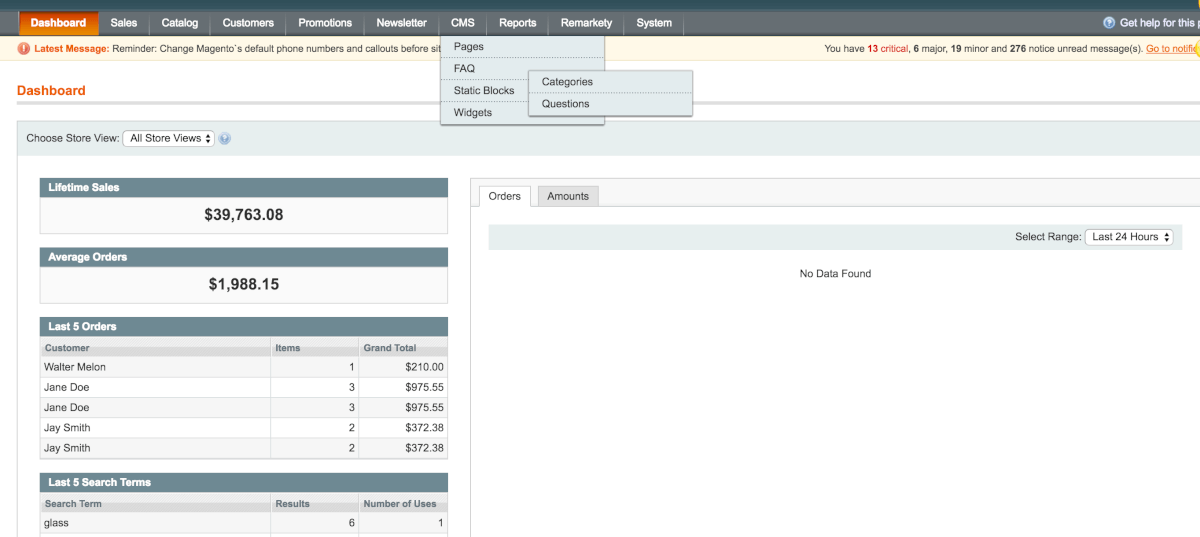Click help icon beside store view selector
This screenshot has width=1200, height=537.
[x=225, y=139]
